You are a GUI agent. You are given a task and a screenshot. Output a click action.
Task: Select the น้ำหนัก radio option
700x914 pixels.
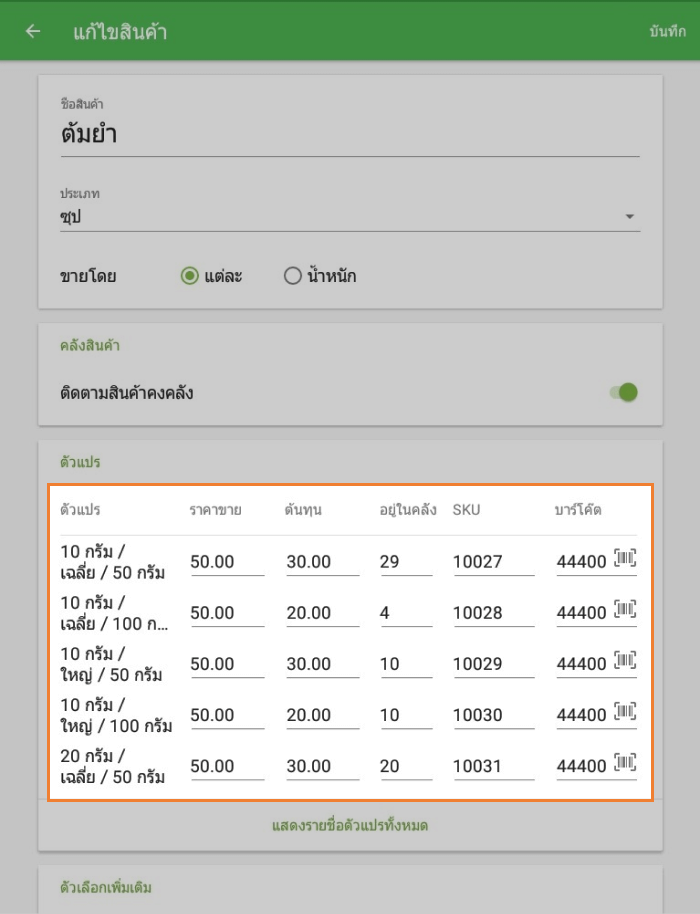coord(293,276)
